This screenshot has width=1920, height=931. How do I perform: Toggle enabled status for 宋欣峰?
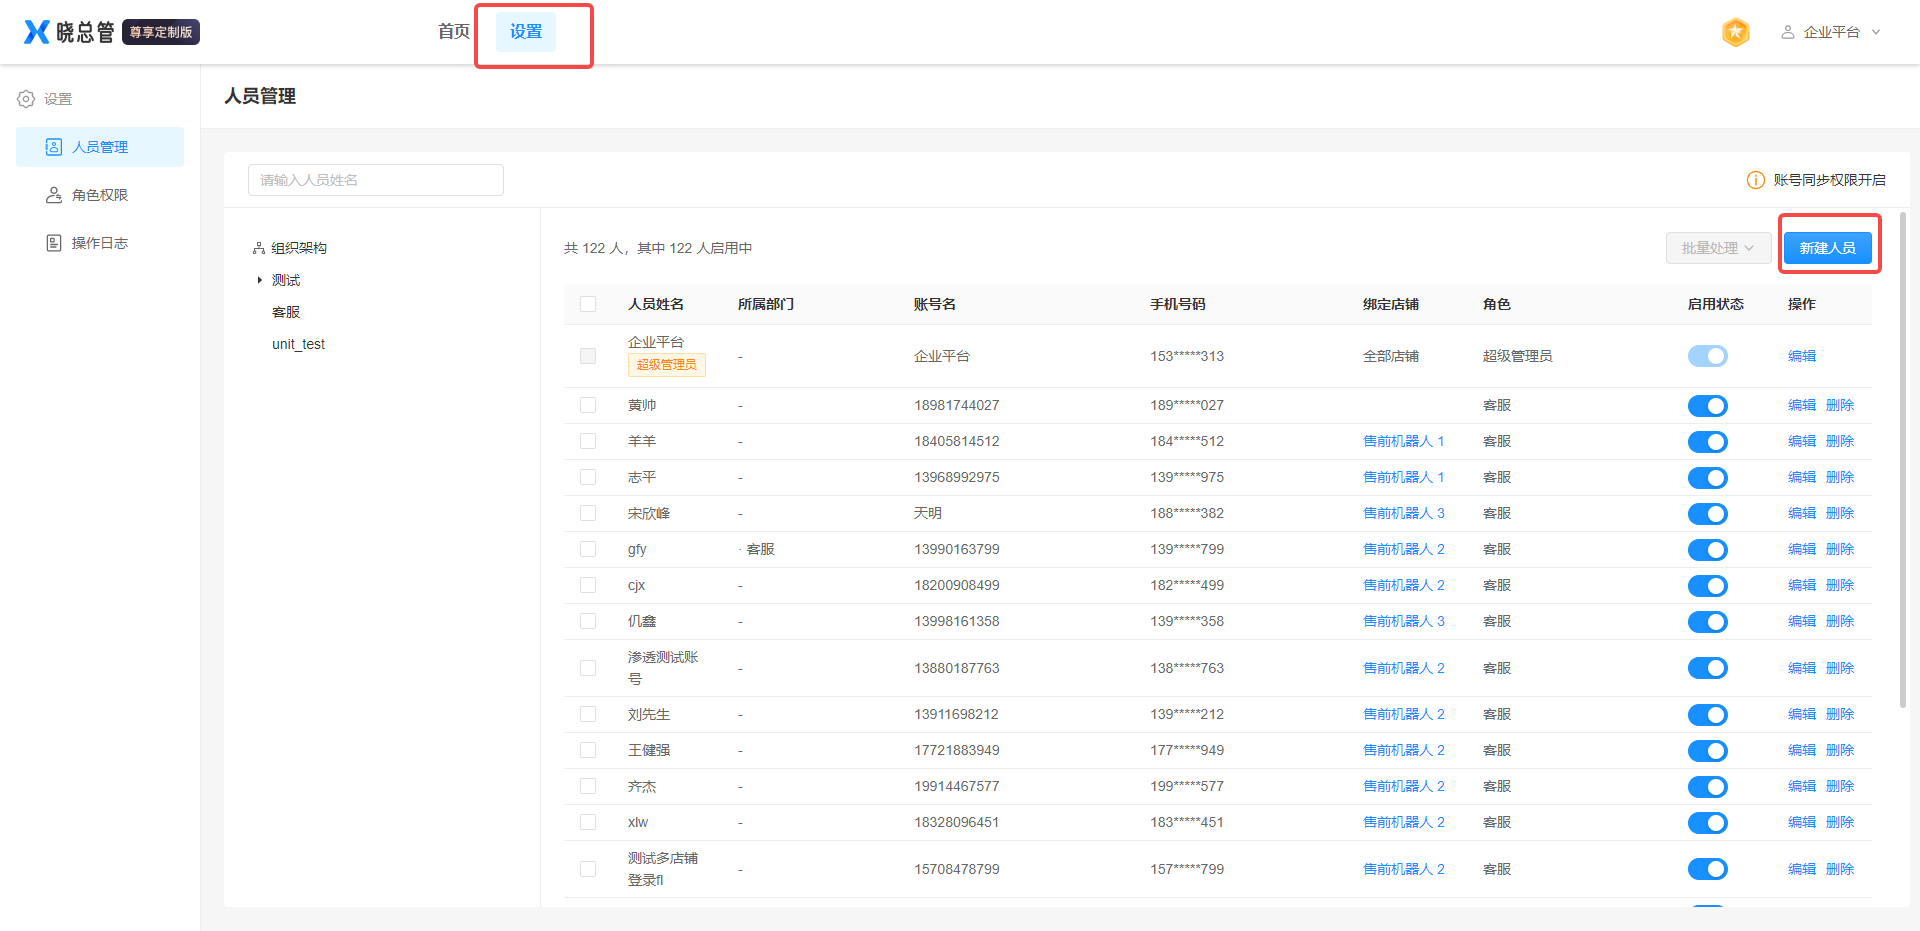[x=1708, y=514]
